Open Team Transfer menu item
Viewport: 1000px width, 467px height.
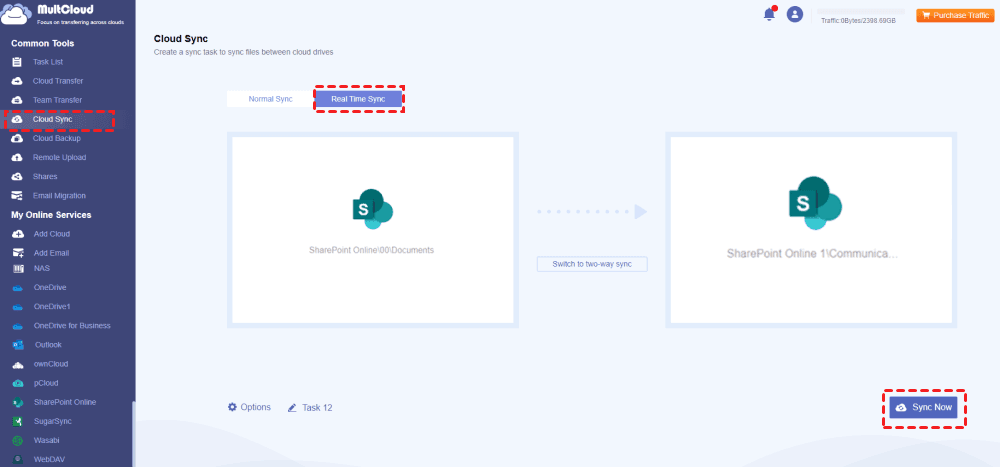(x=57, y=100)
